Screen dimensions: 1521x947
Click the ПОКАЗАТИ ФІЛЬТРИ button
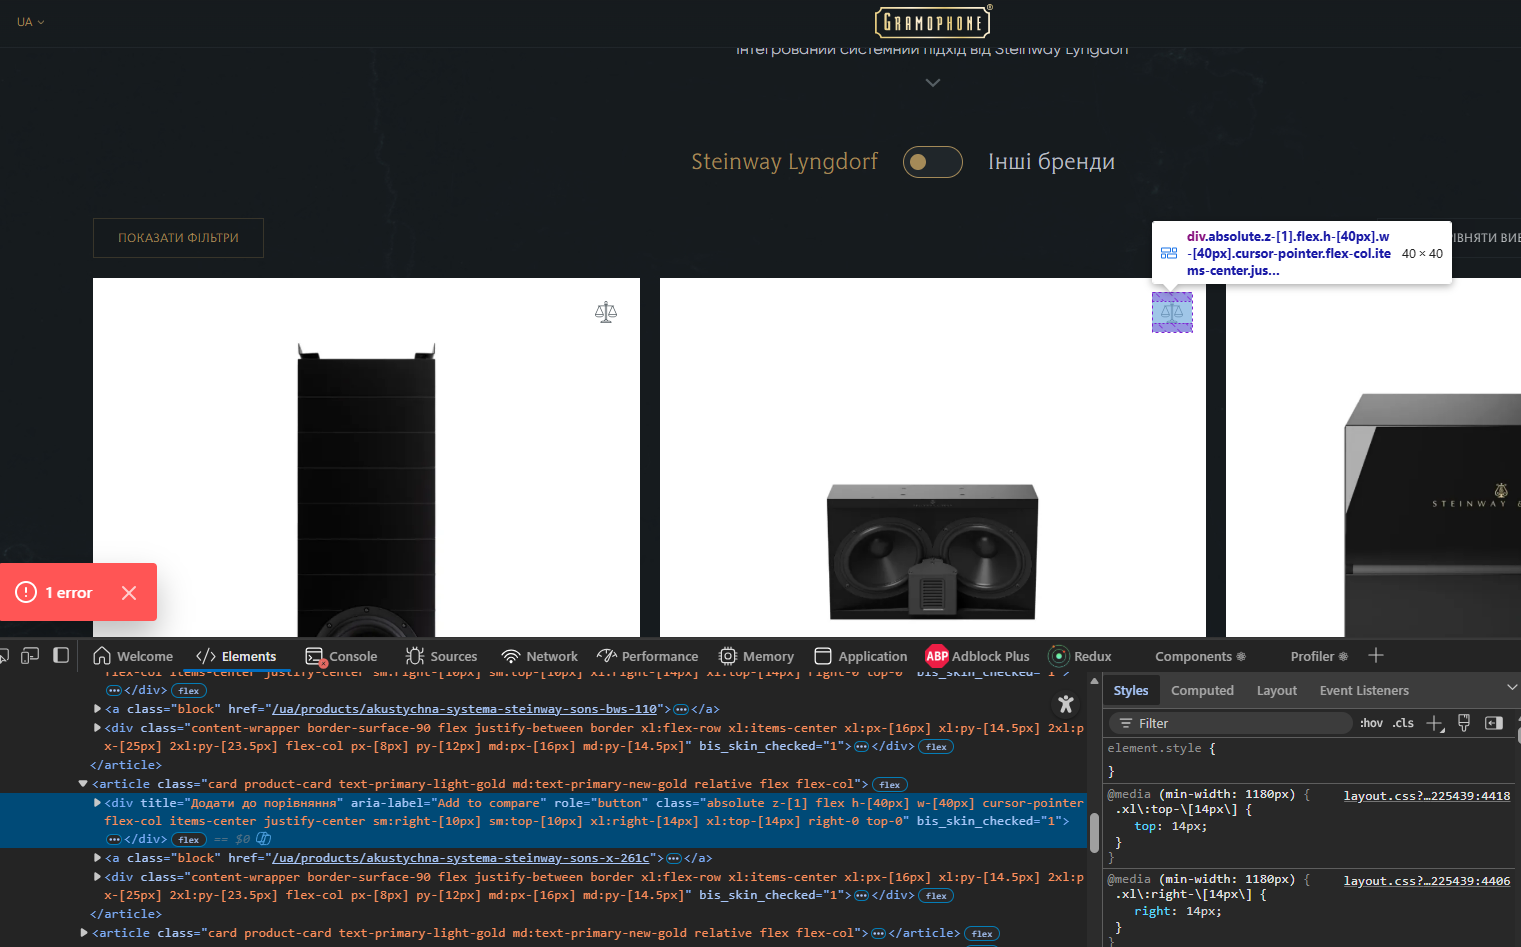coord(178,238)
